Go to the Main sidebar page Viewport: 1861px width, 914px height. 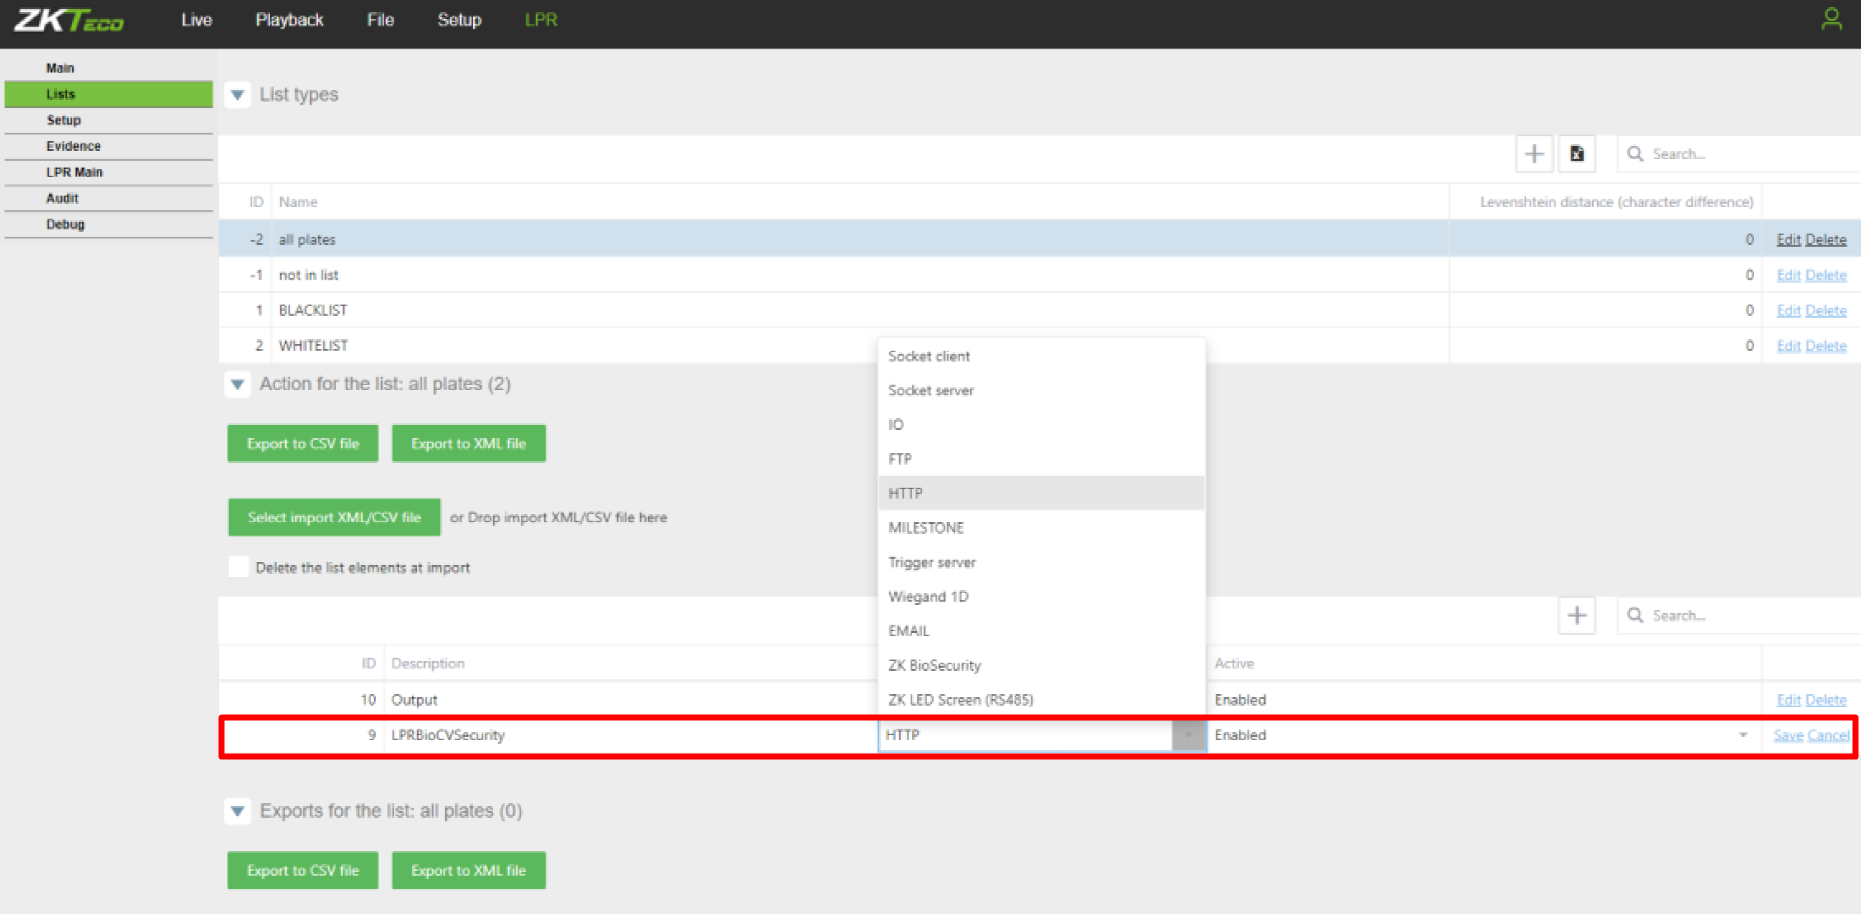pos(109,68)
